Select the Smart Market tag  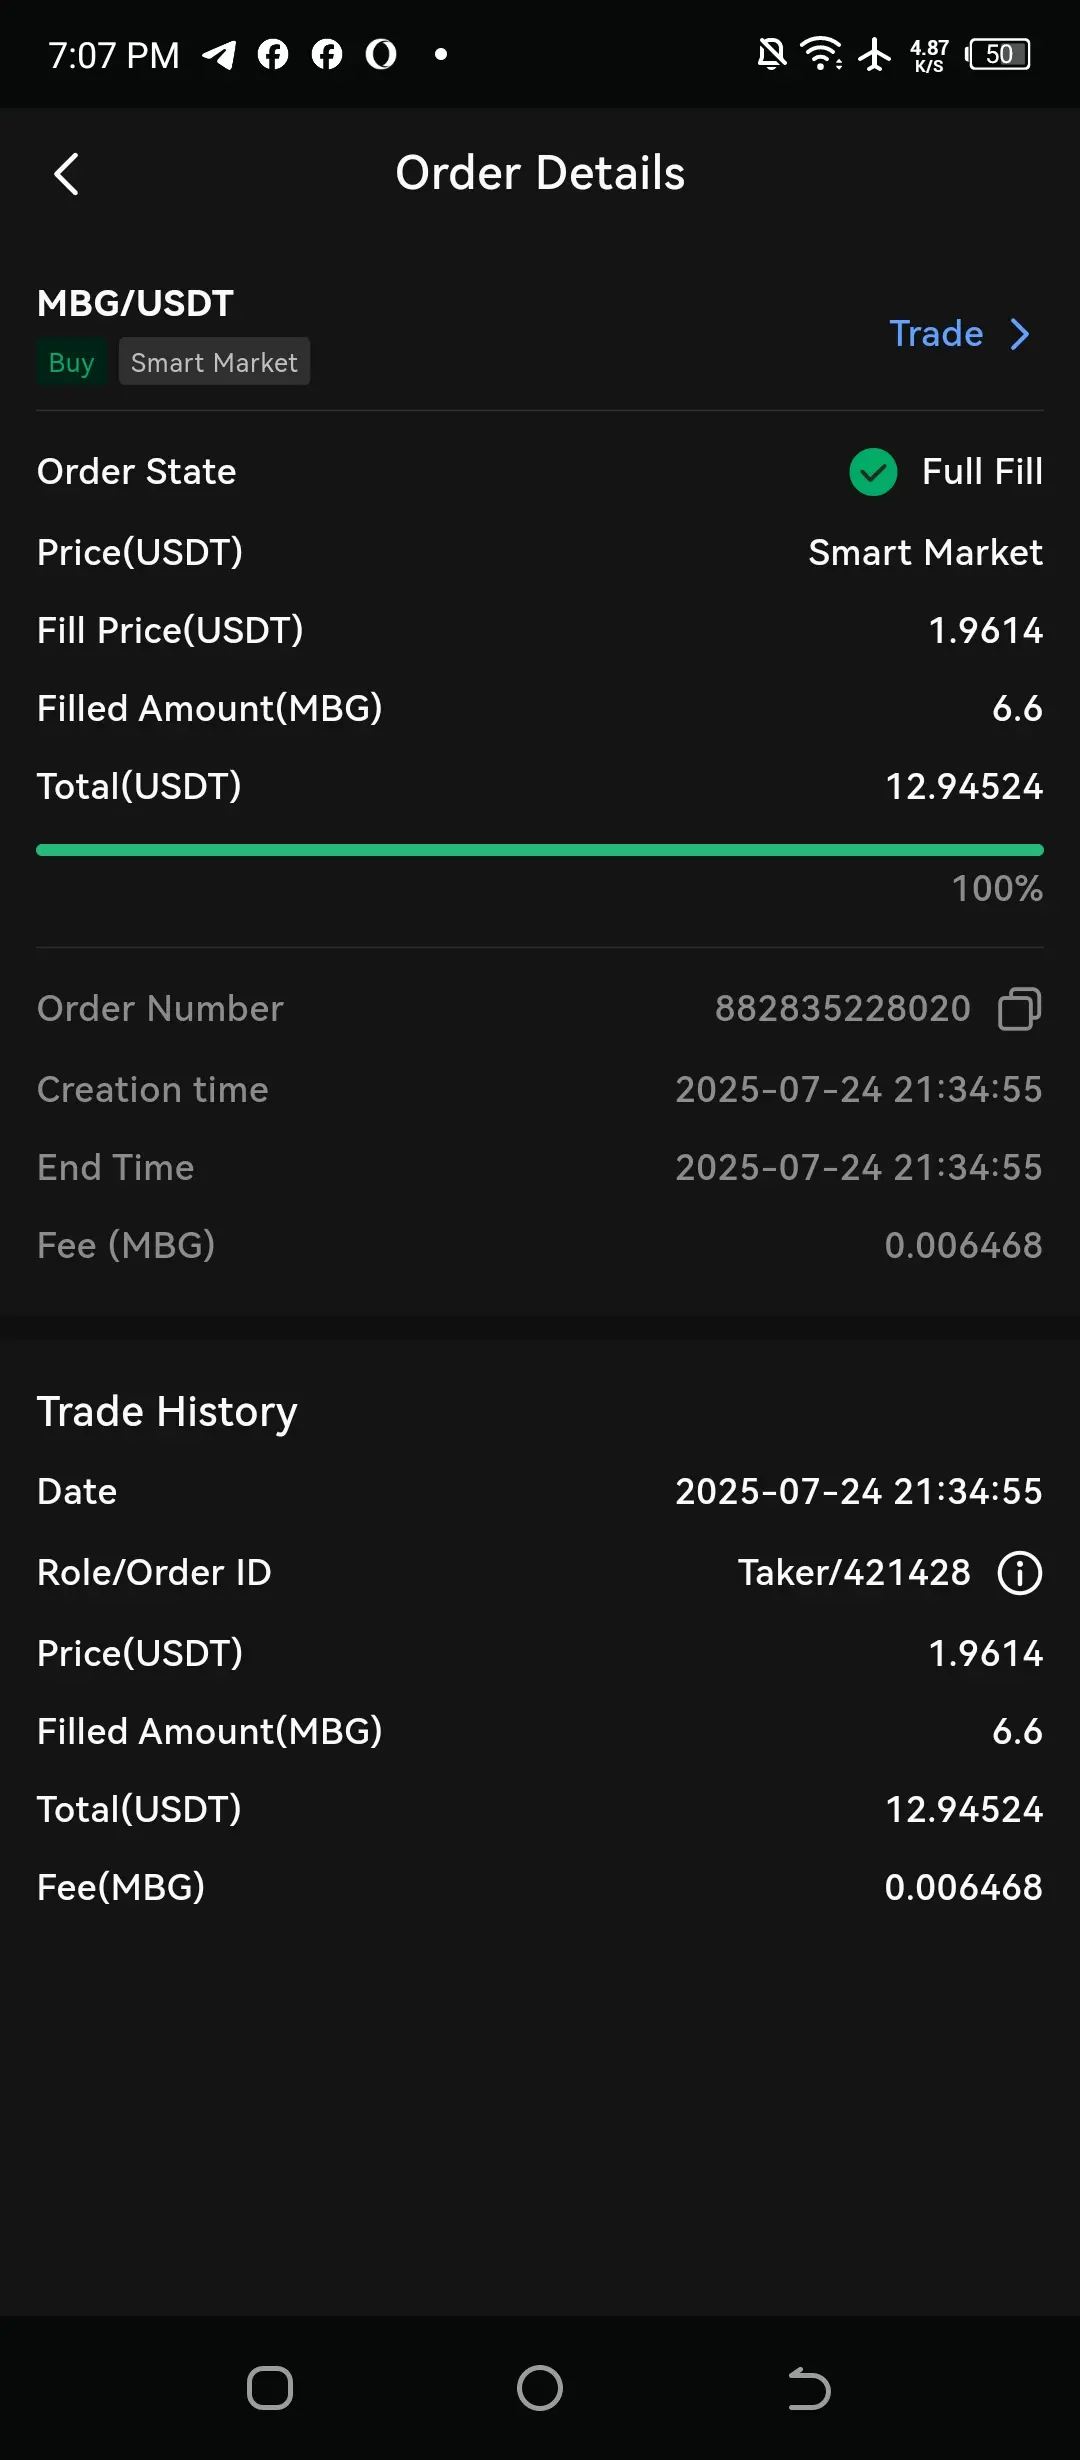pos(214,362)
